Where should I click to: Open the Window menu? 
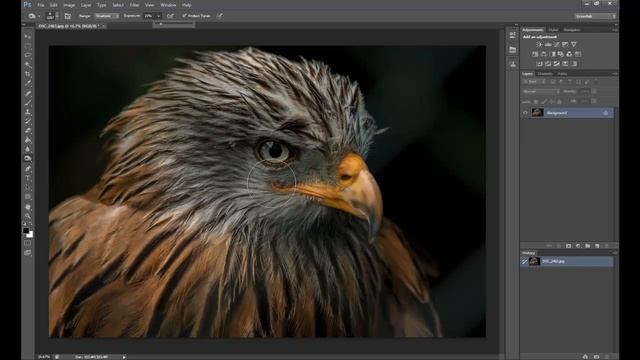(168, 5)
